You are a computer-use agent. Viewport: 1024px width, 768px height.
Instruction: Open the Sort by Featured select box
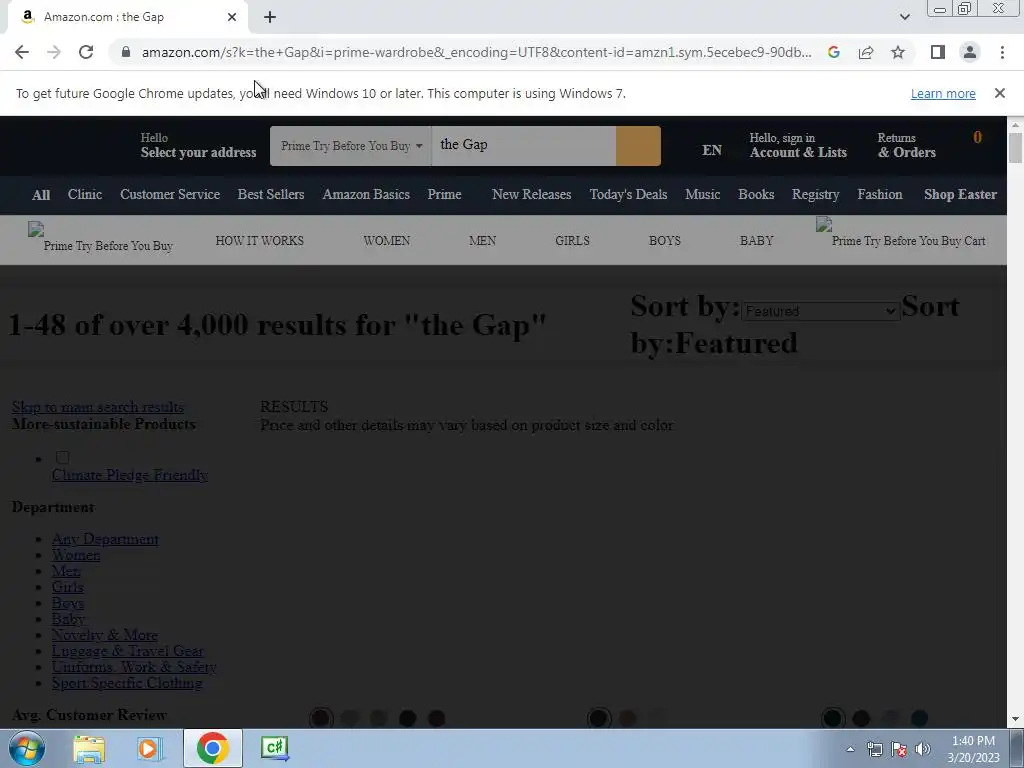click(820, 312)
